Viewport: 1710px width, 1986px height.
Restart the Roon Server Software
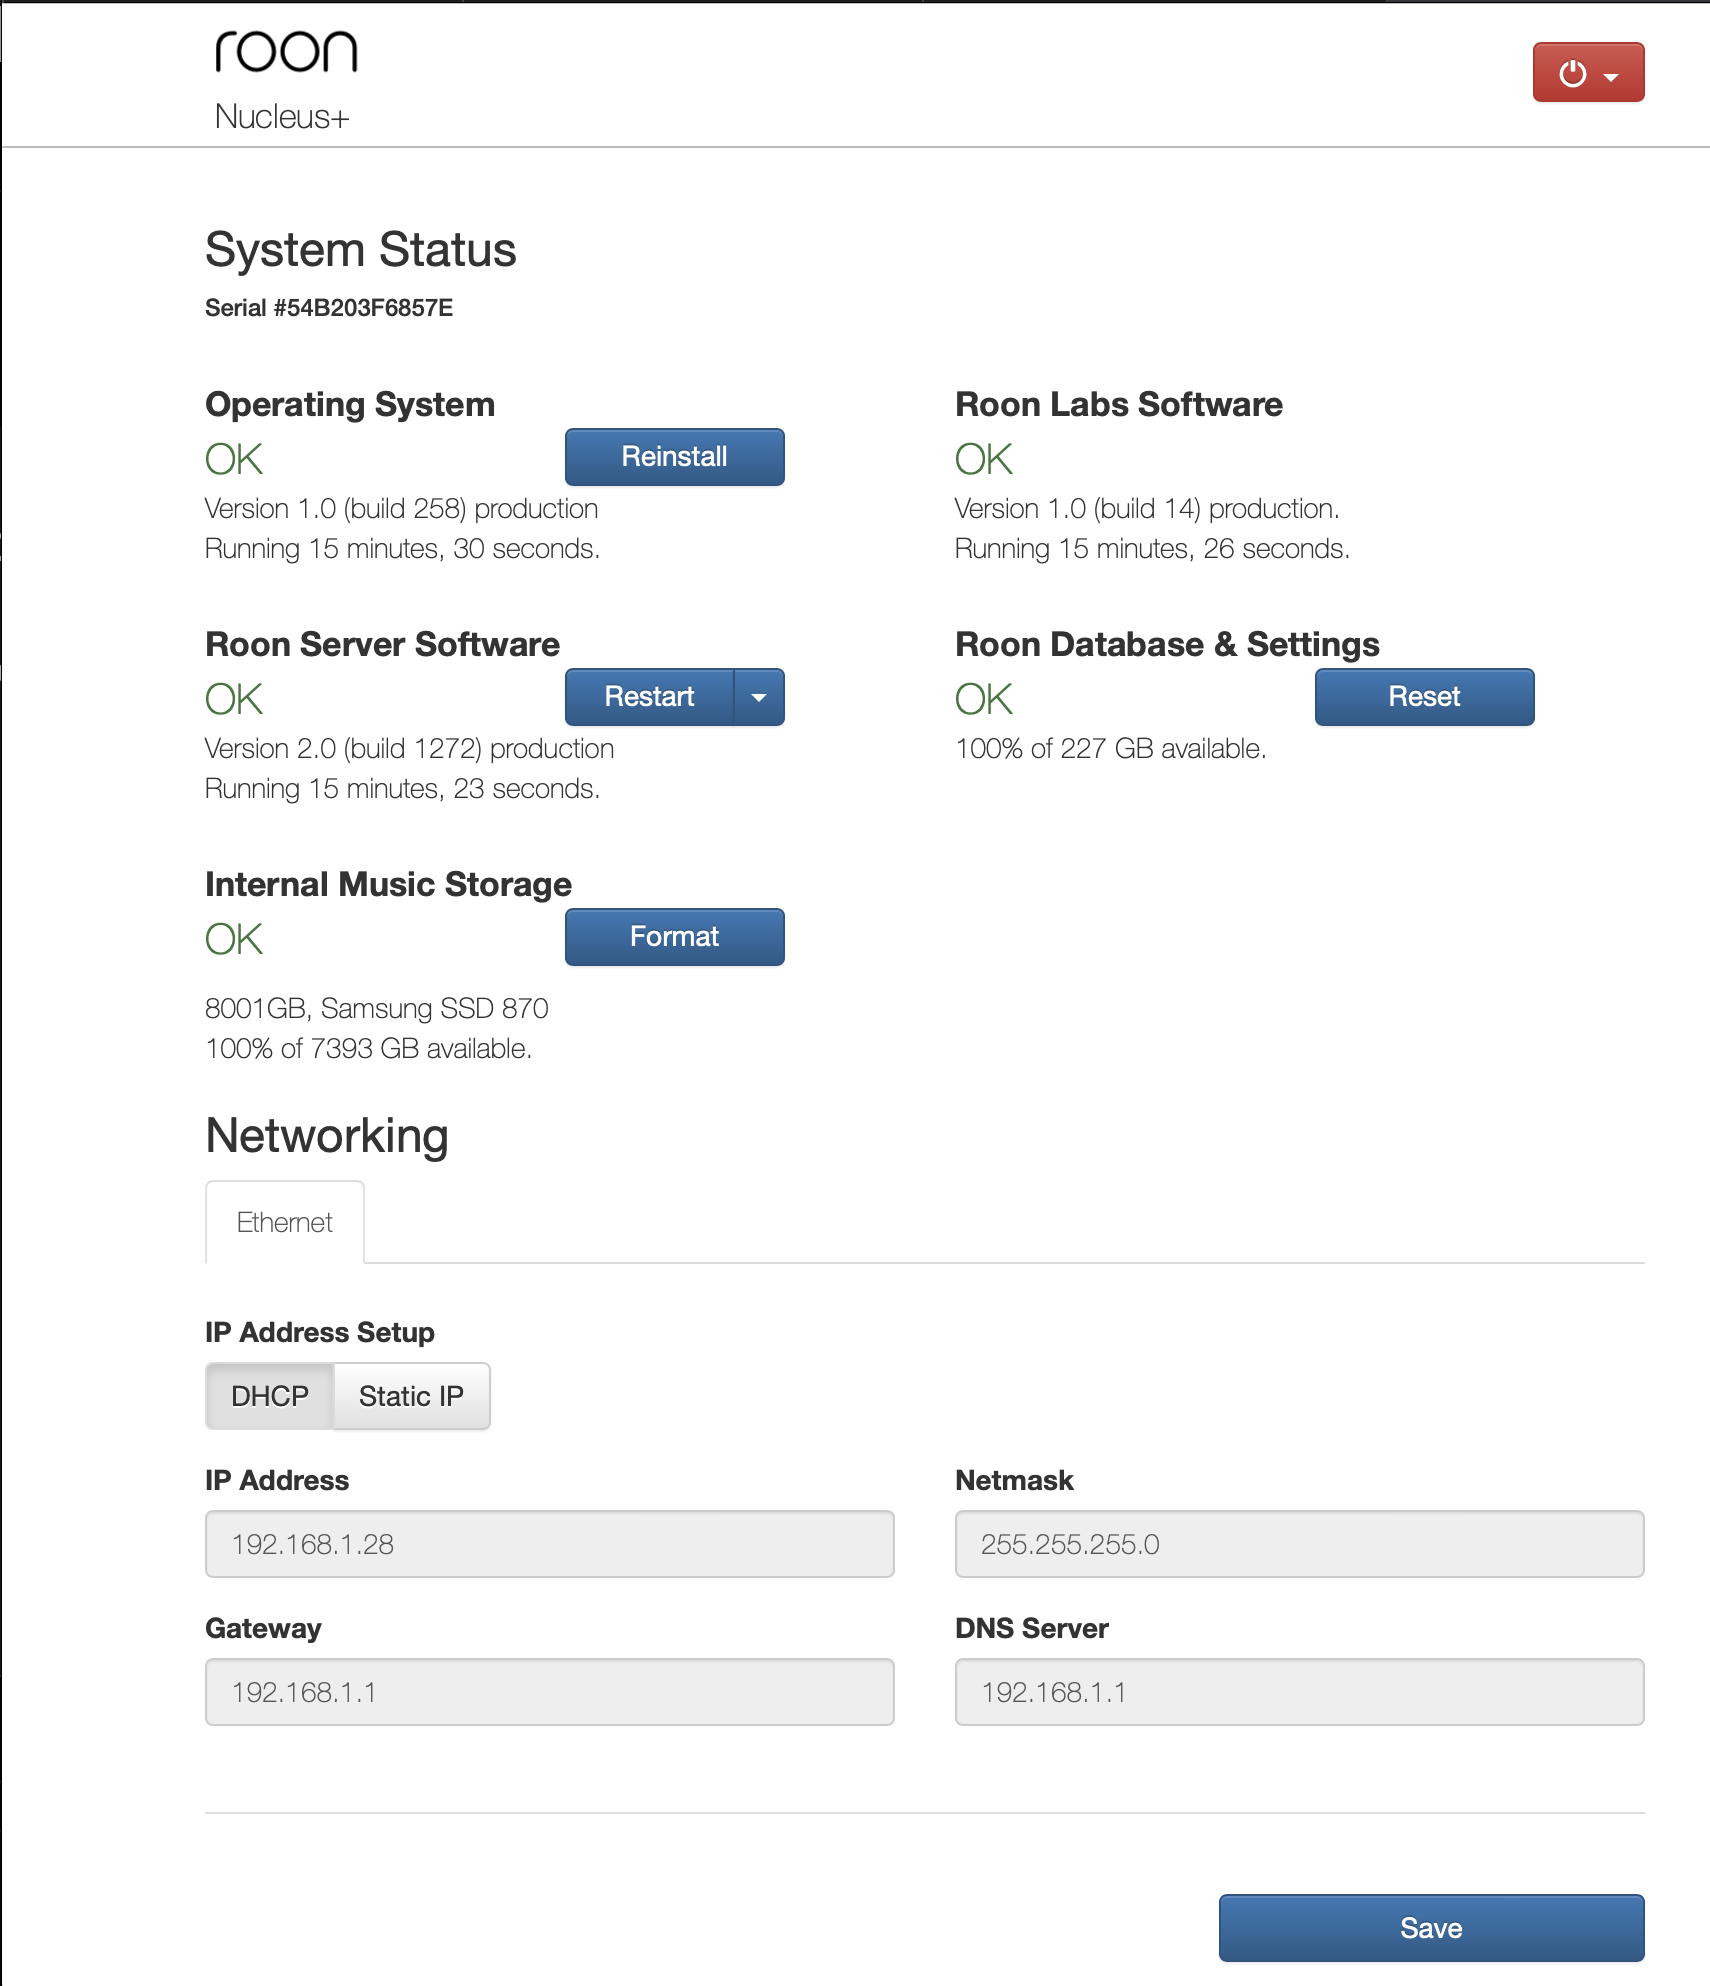point(649,697)
